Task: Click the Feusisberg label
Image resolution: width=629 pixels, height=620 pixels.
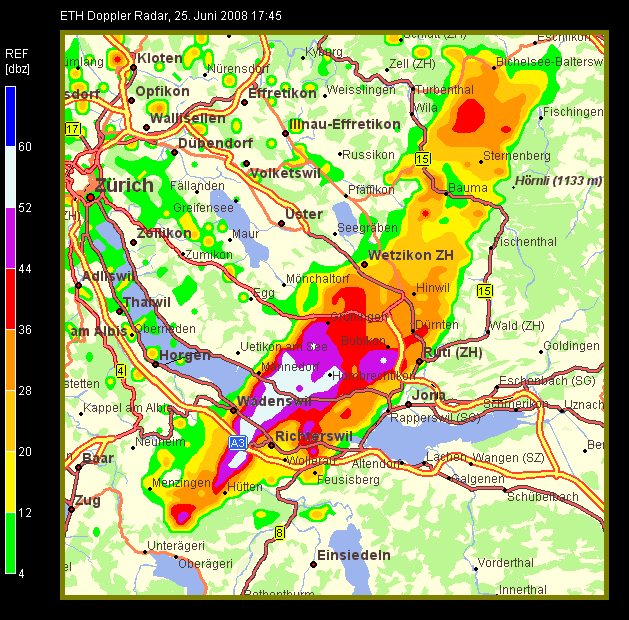Action: coord(348,480)
